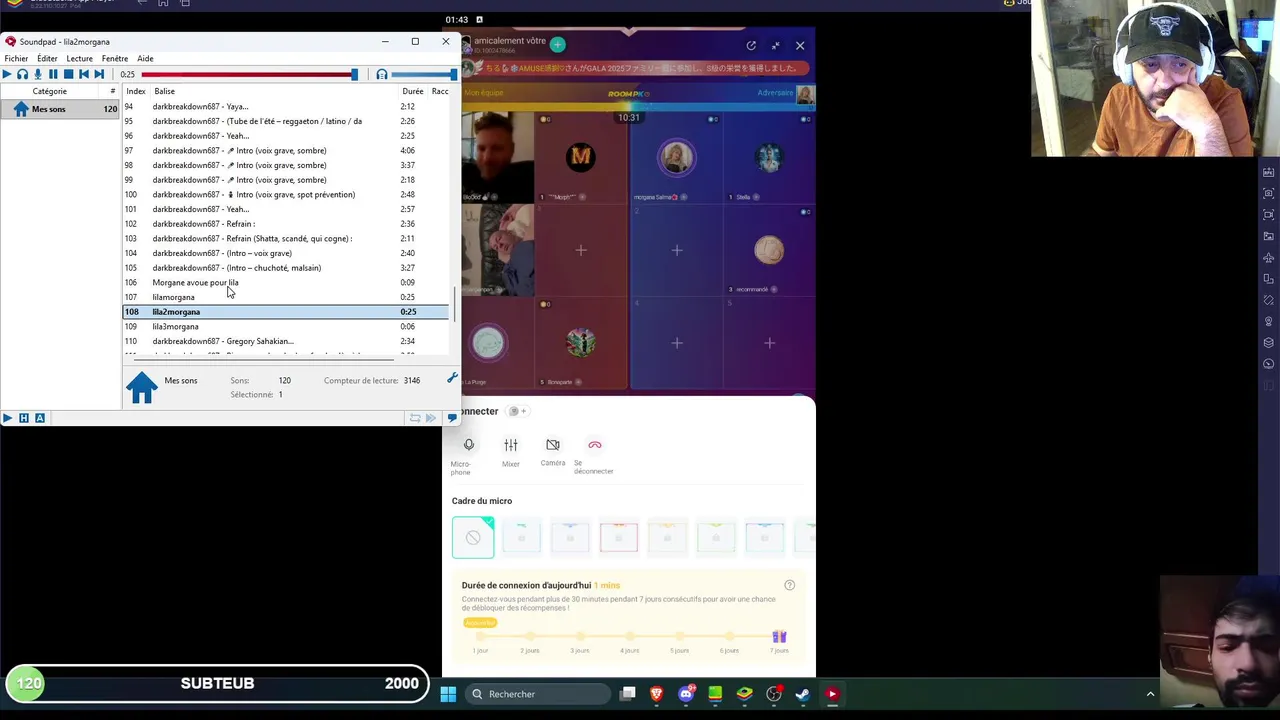Select sound 103 Refrain Shatta scandé
The image size is (1280, 720).
coord(285,238)
